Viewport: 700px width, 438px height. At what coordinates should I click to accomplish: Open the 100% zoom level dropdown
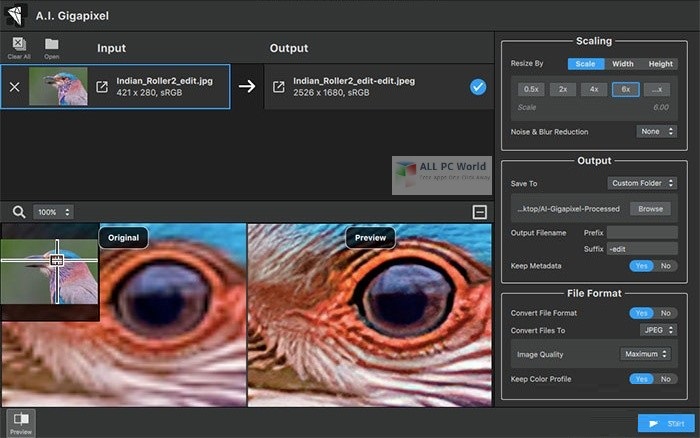tap(53, 212)
